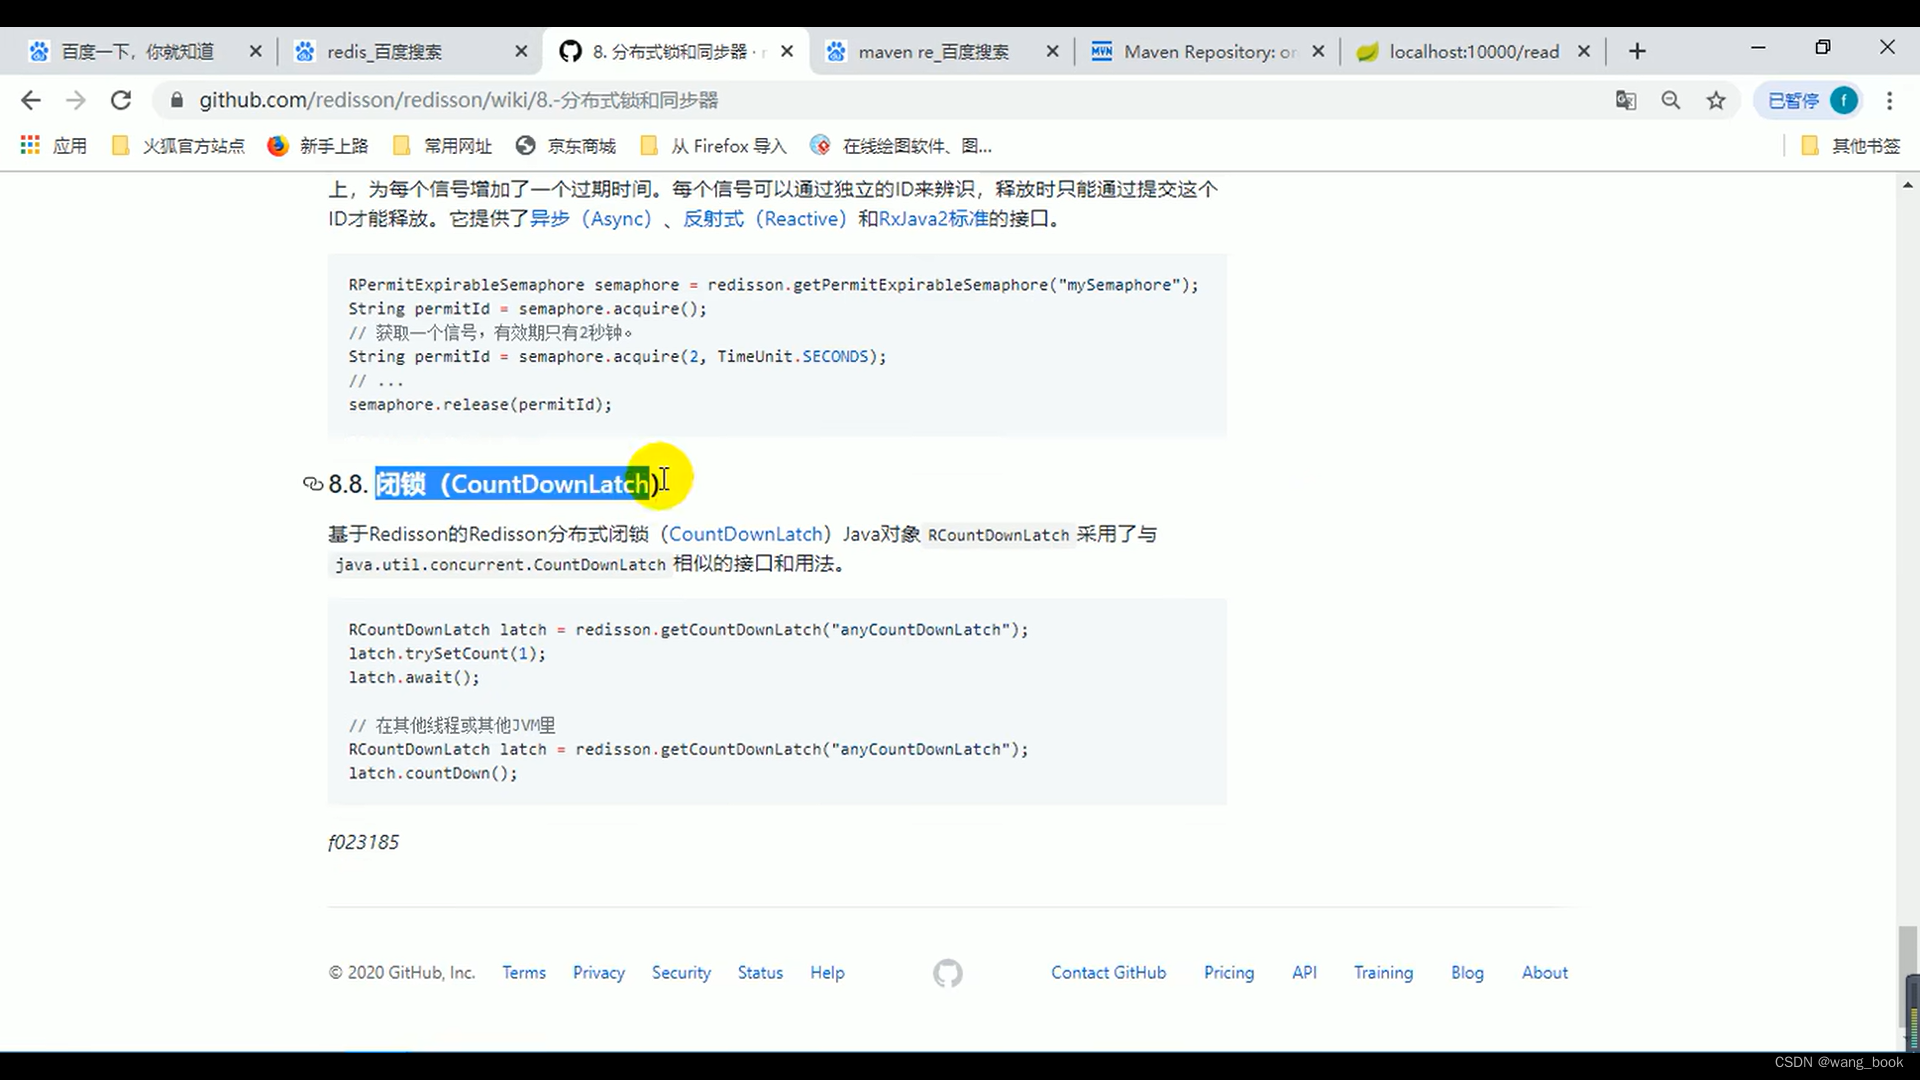Open the Terms footer link
Viewport: 1920px width, 1080px height.
tap(524, 972)
